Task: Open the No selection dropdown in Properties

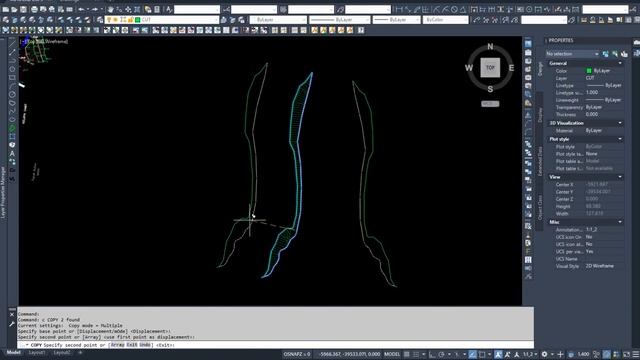Action: click(x=572, y=54)
